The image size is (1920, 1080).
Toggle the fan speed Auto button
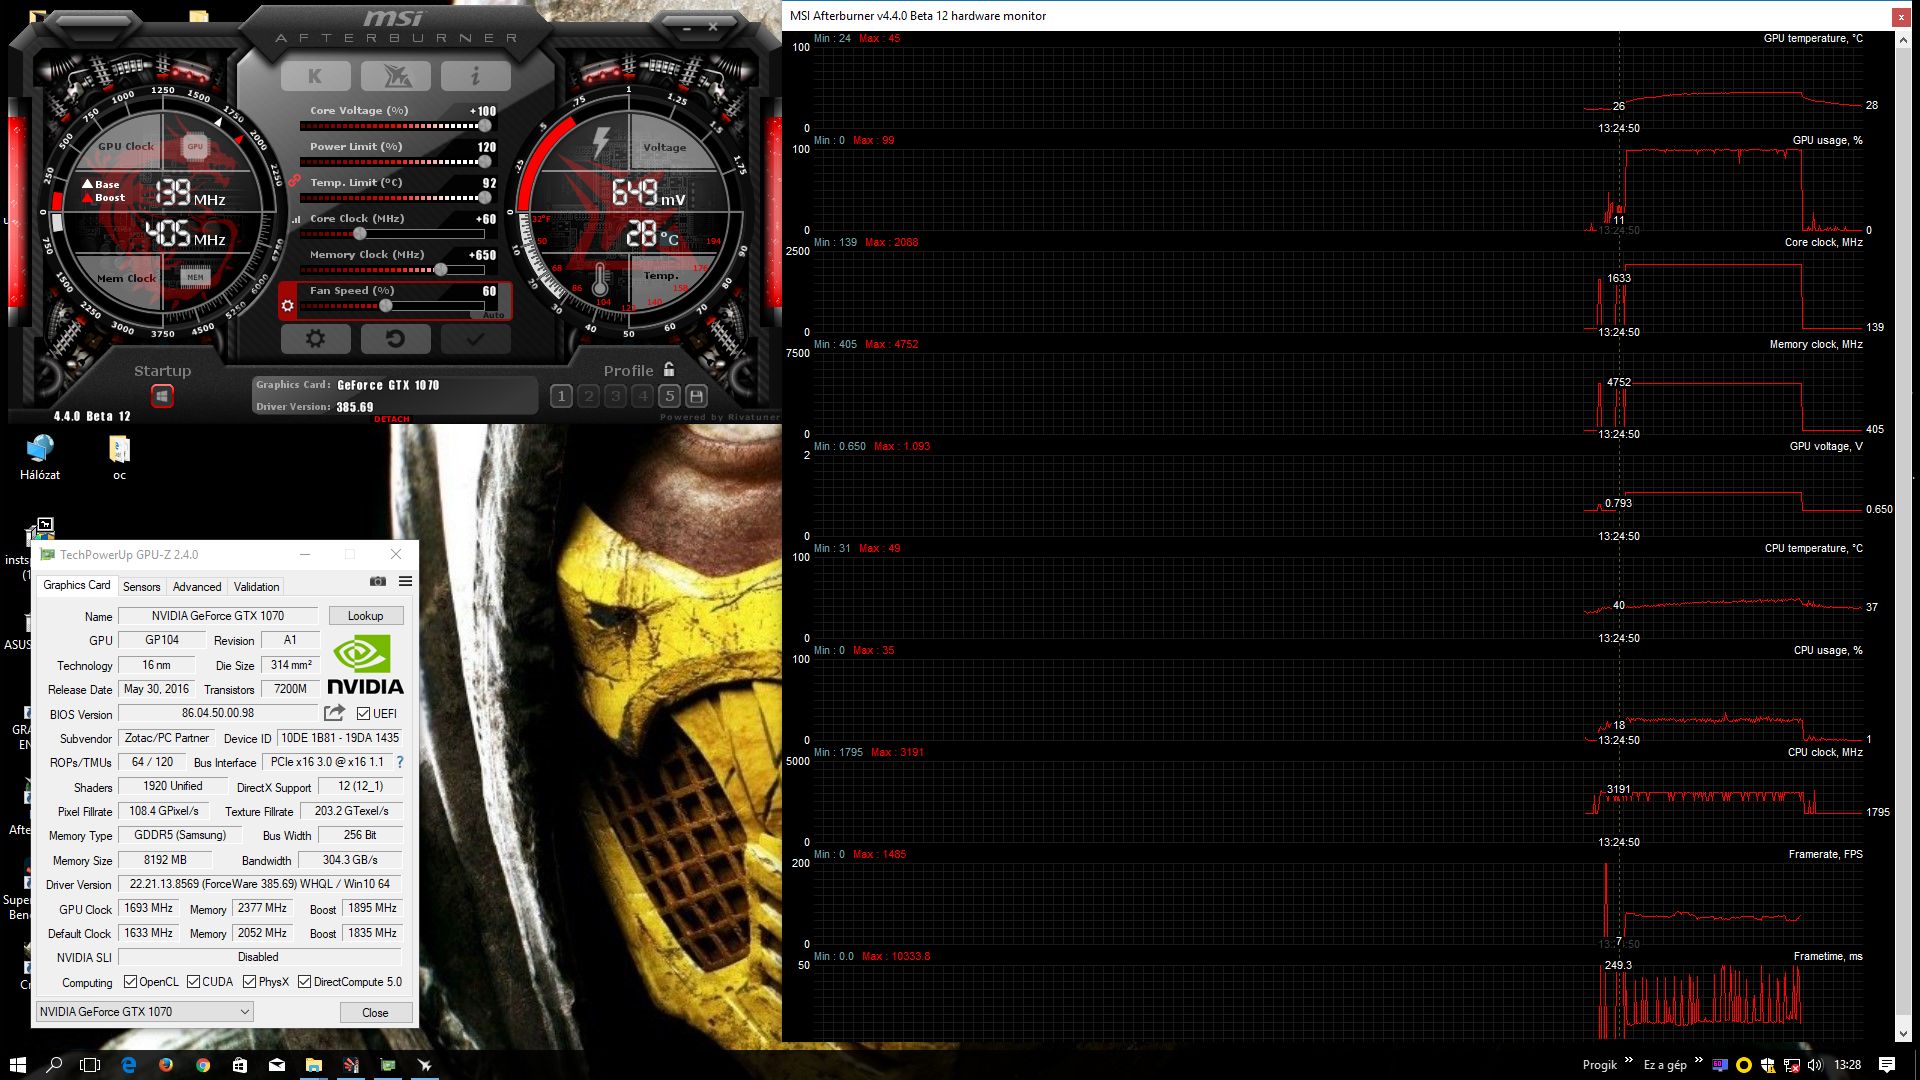point(494,315)
